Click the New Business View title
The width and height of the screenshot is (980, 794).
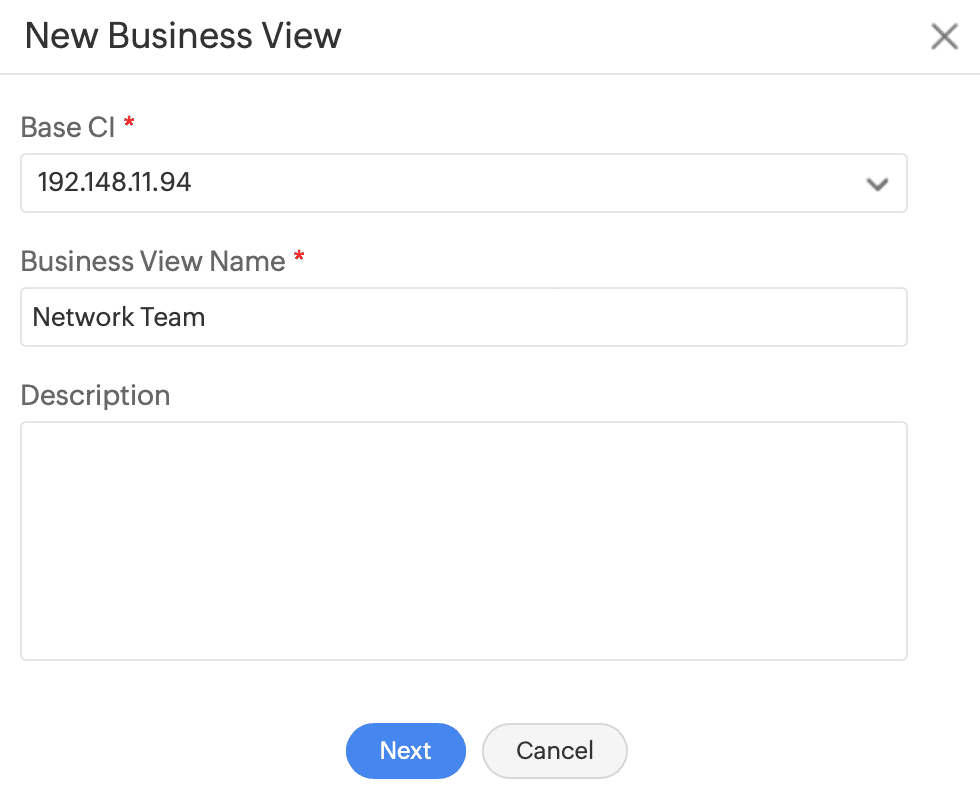click(x=183, y=36)
